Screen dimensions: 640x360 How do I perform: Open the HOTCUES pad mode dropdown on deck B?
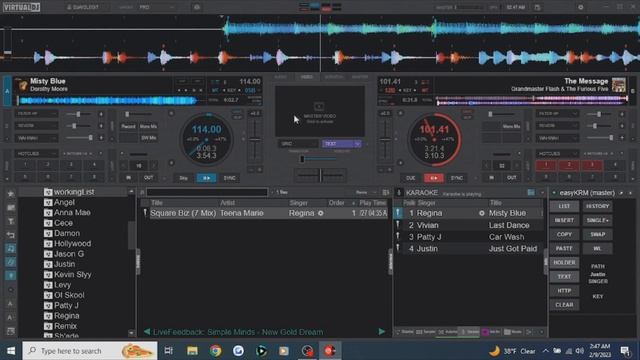click(557, 153)
